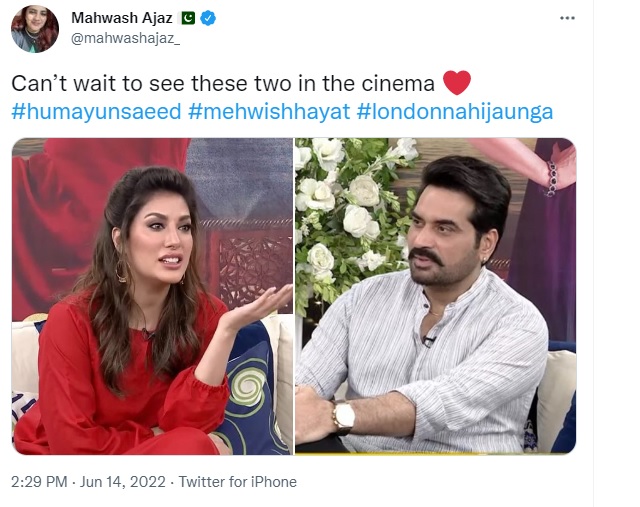Open Mahwash Ajaz display name link
The width and height of the screenshot is (640, 507).
pyautogui.click(x=122, y=18)
